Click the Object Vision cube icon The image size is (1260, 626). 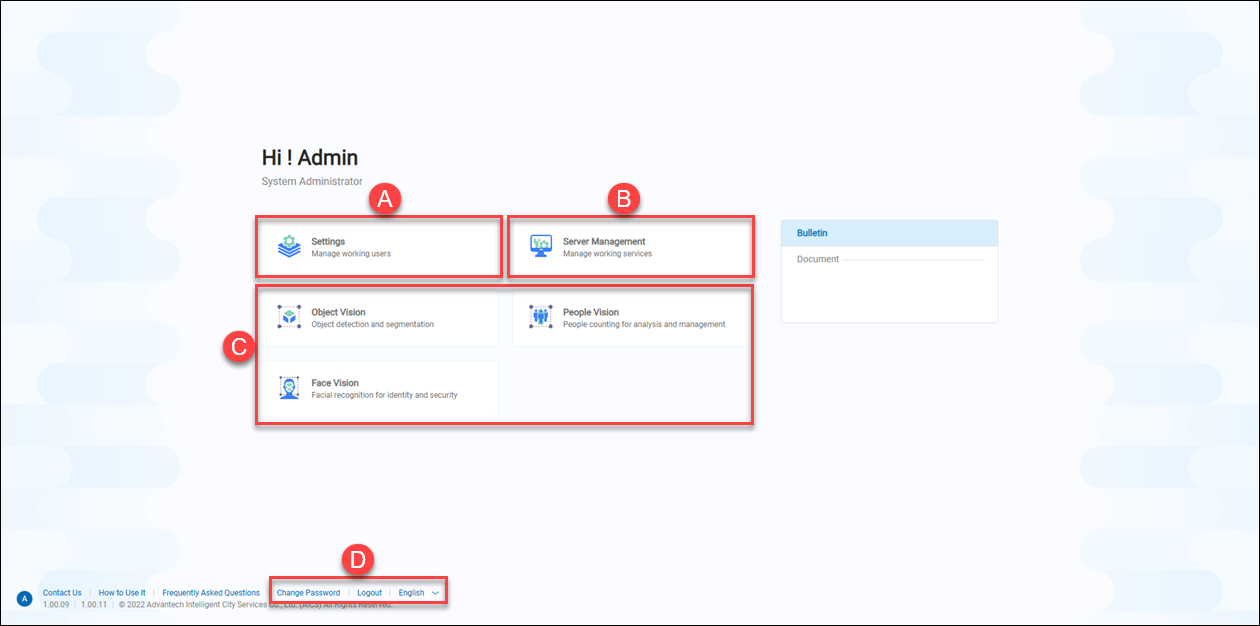click(289, 317)
